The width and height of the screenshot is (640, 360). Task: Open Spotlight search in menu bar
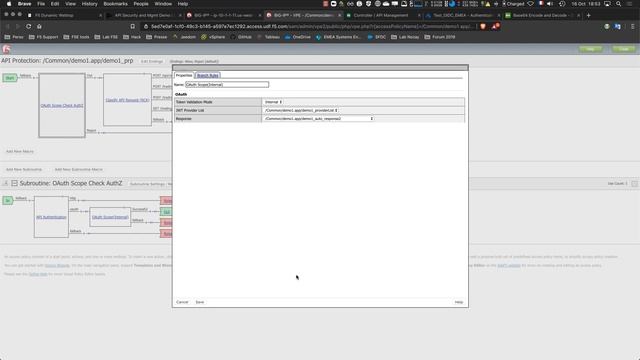[x=619, y=4]
